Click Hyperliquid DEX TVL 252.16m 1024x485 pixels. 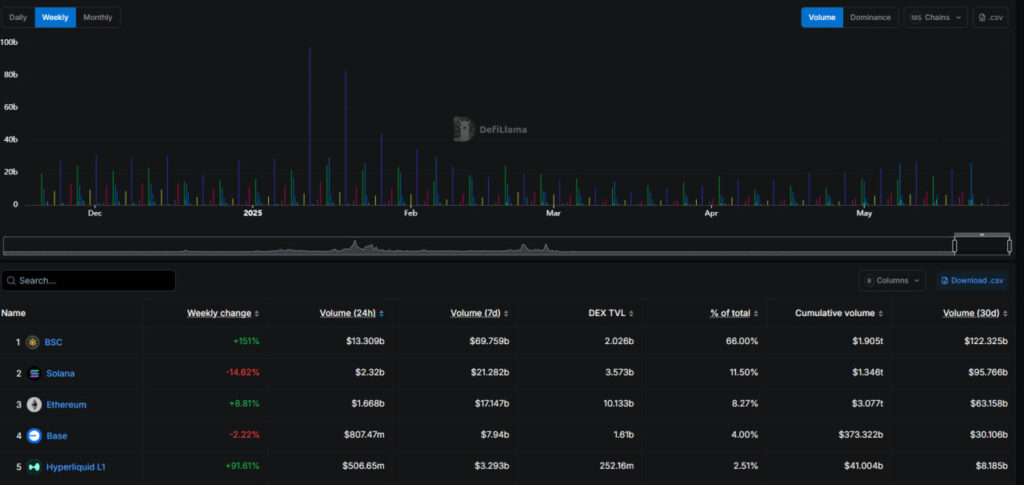(615, 467)
